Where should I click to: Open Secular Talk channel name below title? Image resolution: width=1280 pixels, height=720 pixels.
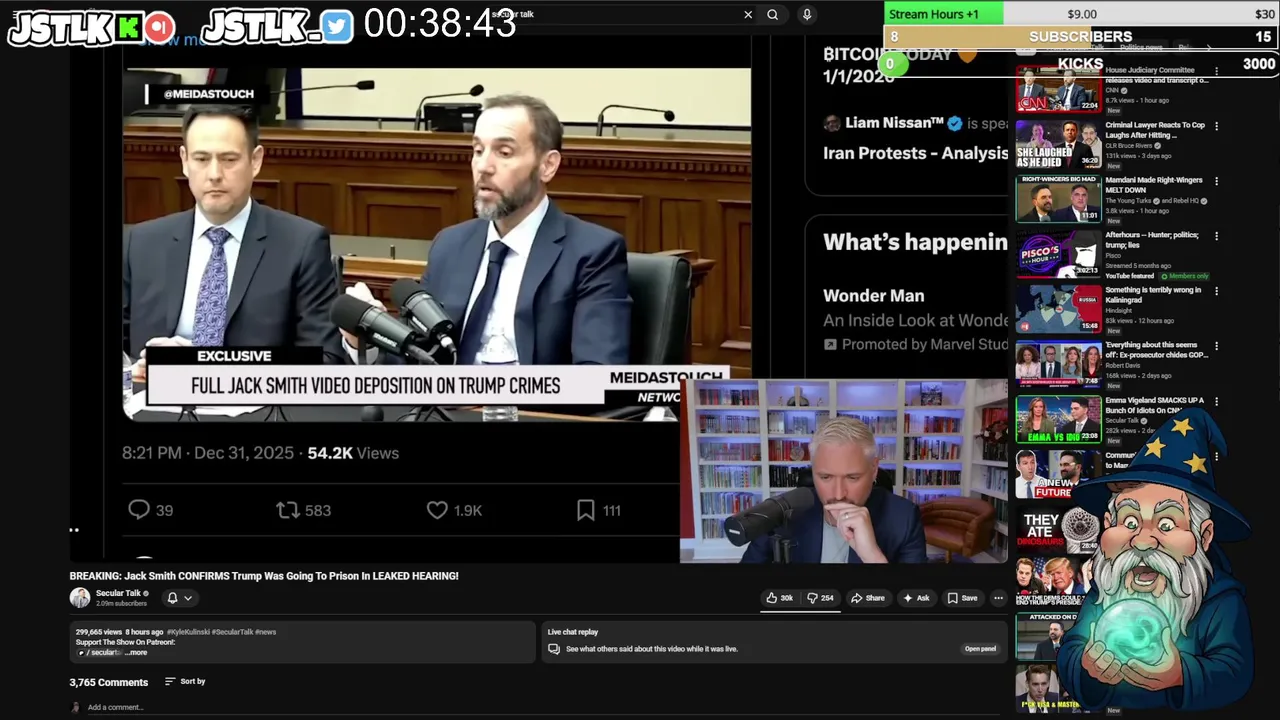118,593
